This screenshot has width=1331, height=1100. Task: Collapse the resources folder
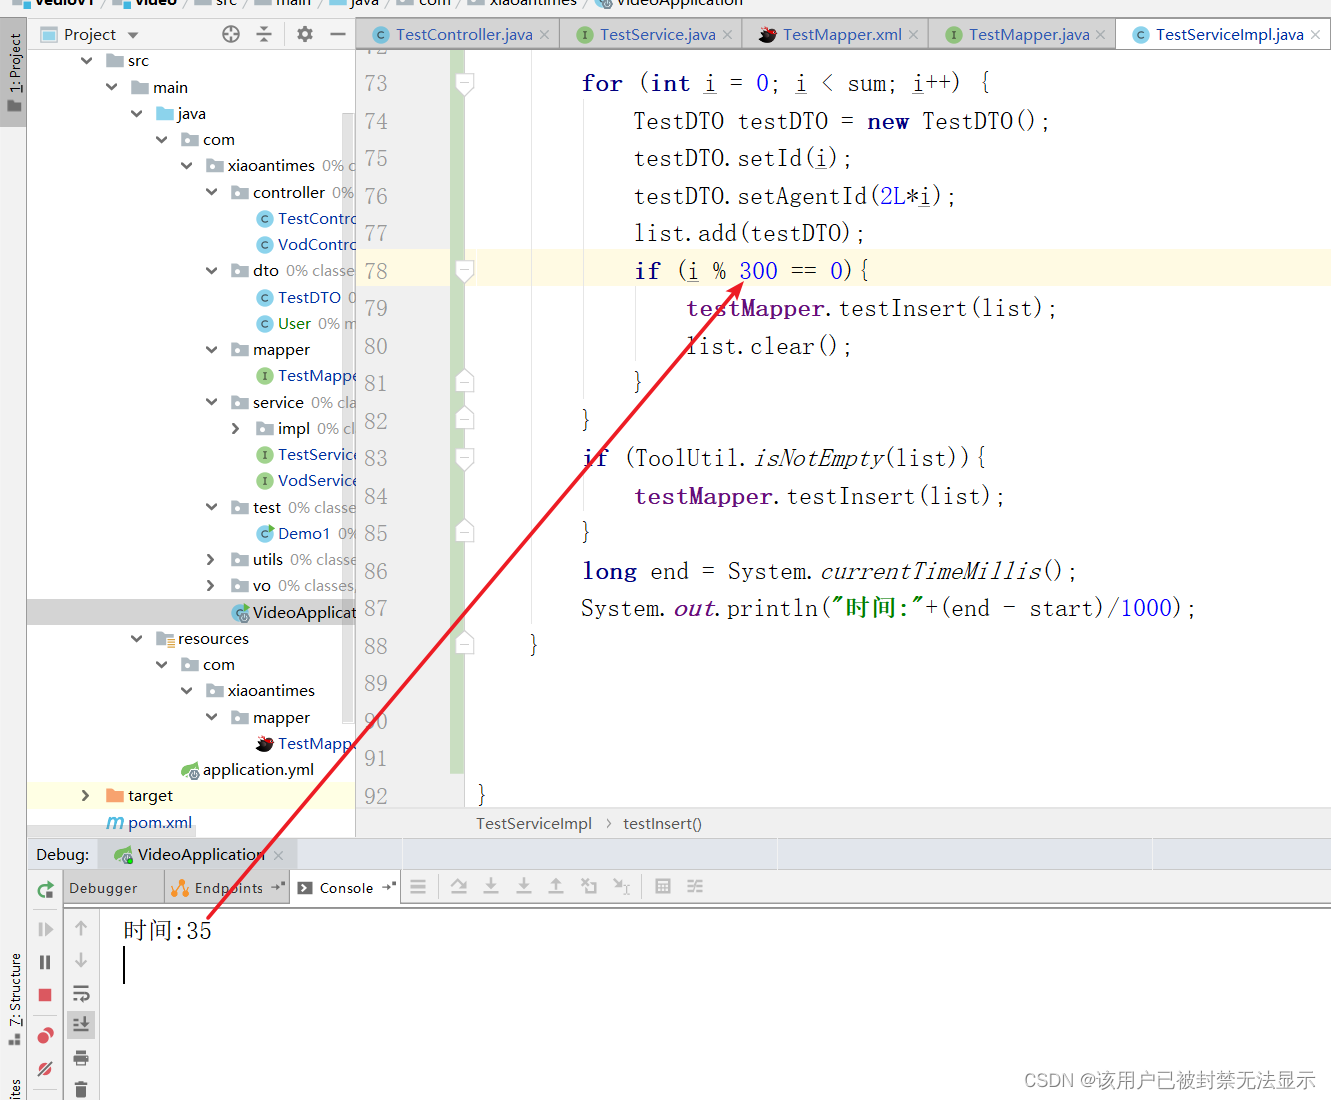point(136,638)
